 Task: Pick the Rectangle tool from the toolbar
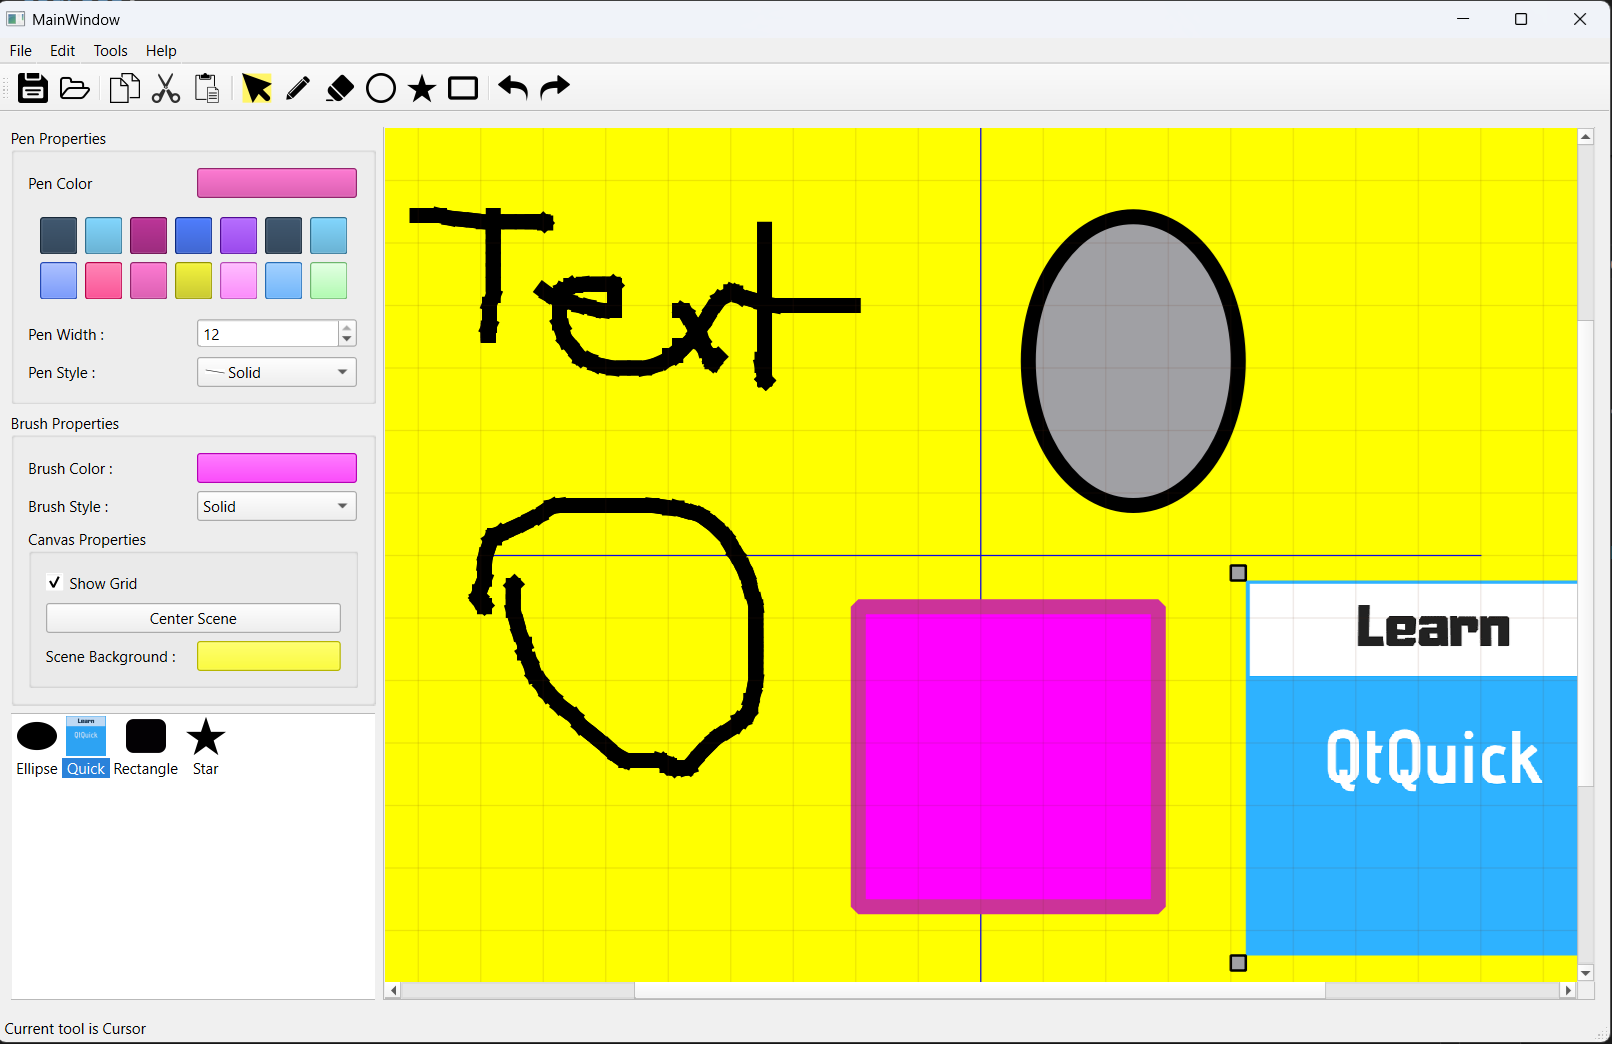tap(462, 88)
